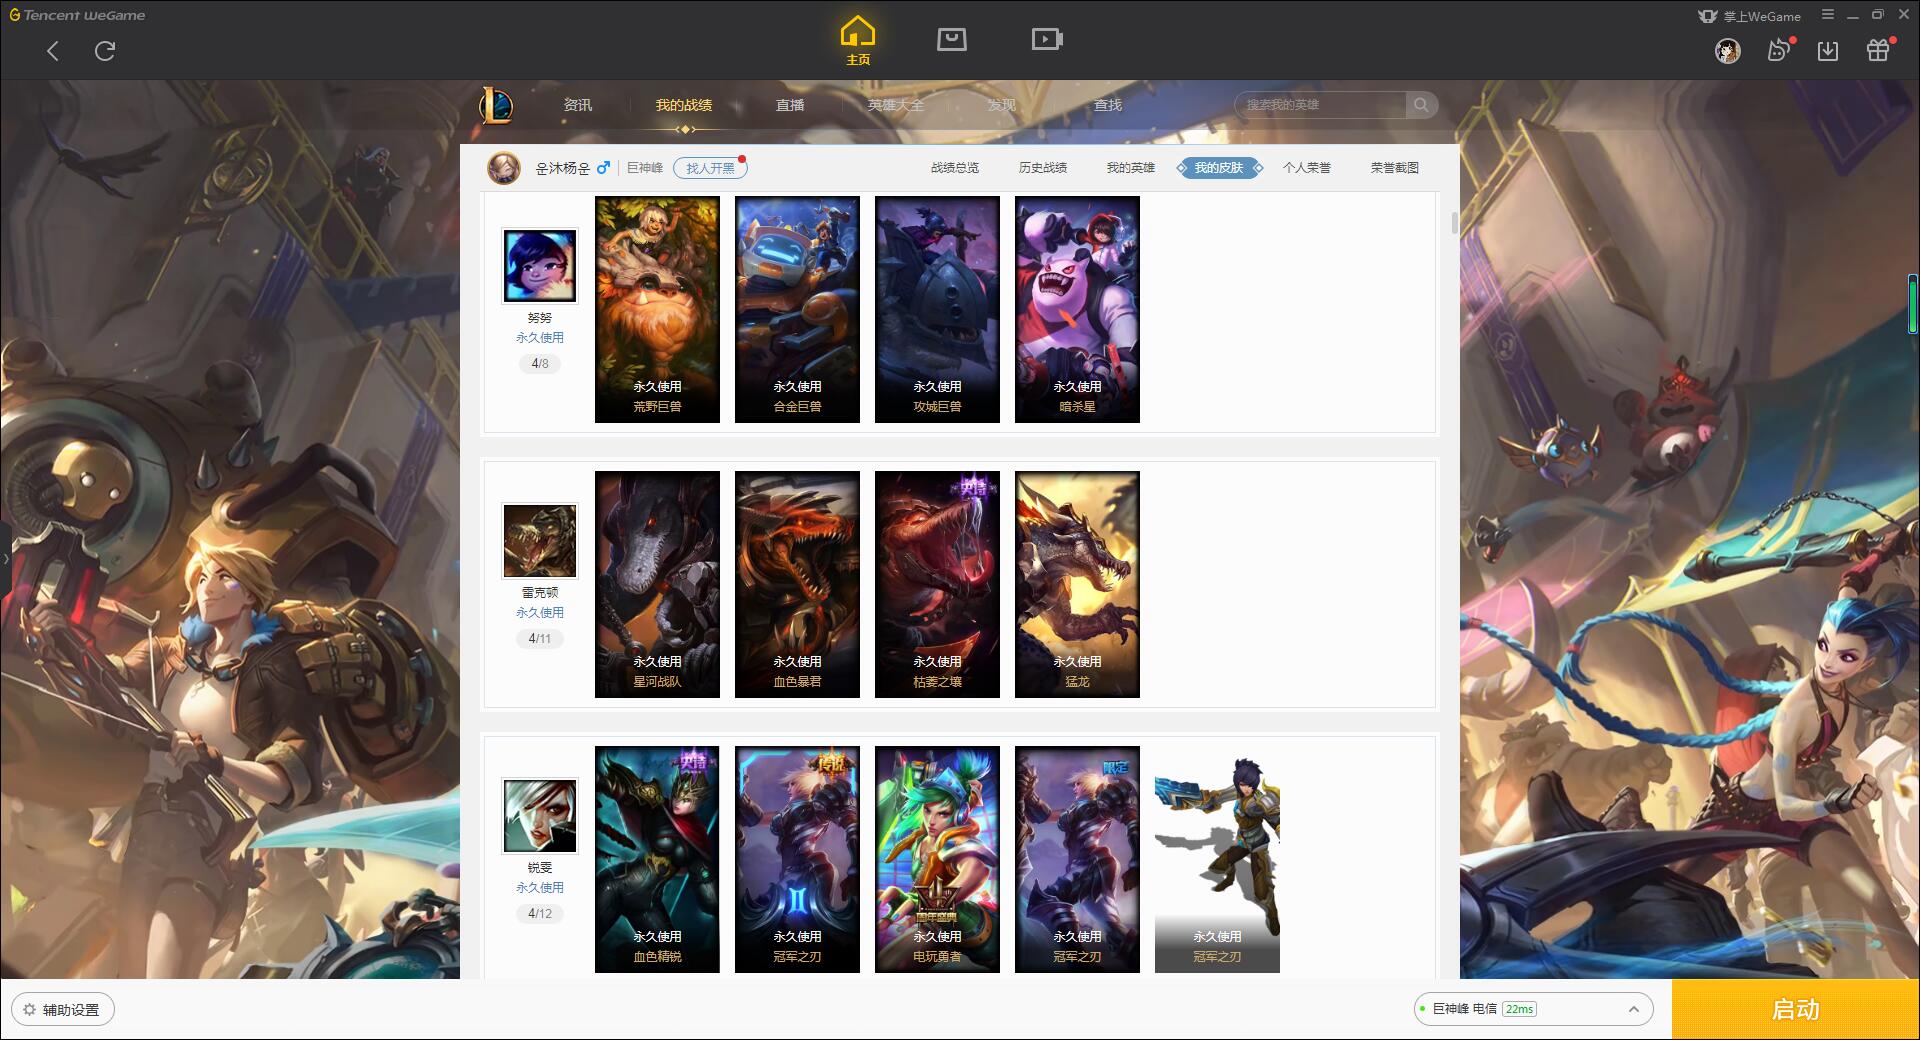Open the video live-stream icon
1920x1040 pixels.
click(x=1047, y=40)
